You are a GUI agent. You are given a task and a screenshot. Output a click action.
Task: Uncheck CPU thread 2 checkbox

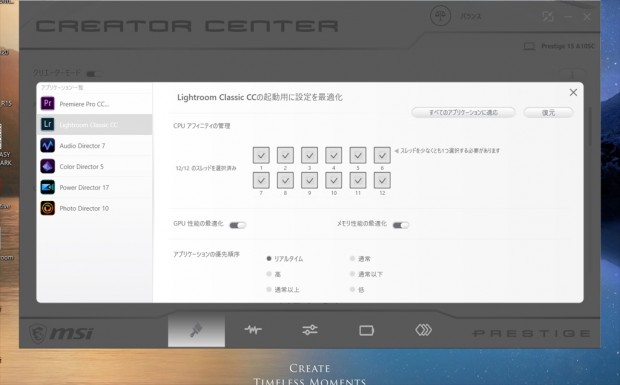(x=285, y=155)
